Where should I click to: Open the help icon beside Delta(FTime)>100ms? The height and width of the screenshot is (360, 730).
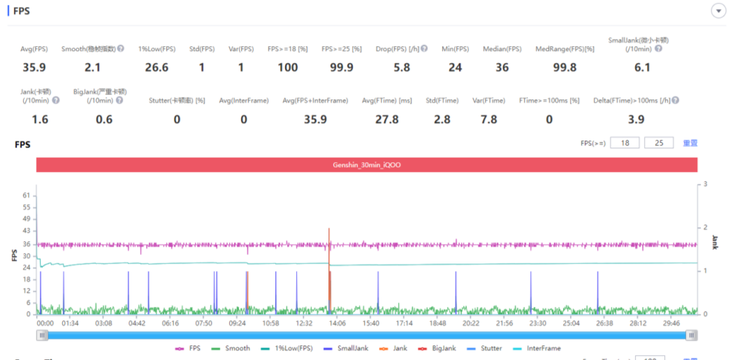click(x=675, y=100)
